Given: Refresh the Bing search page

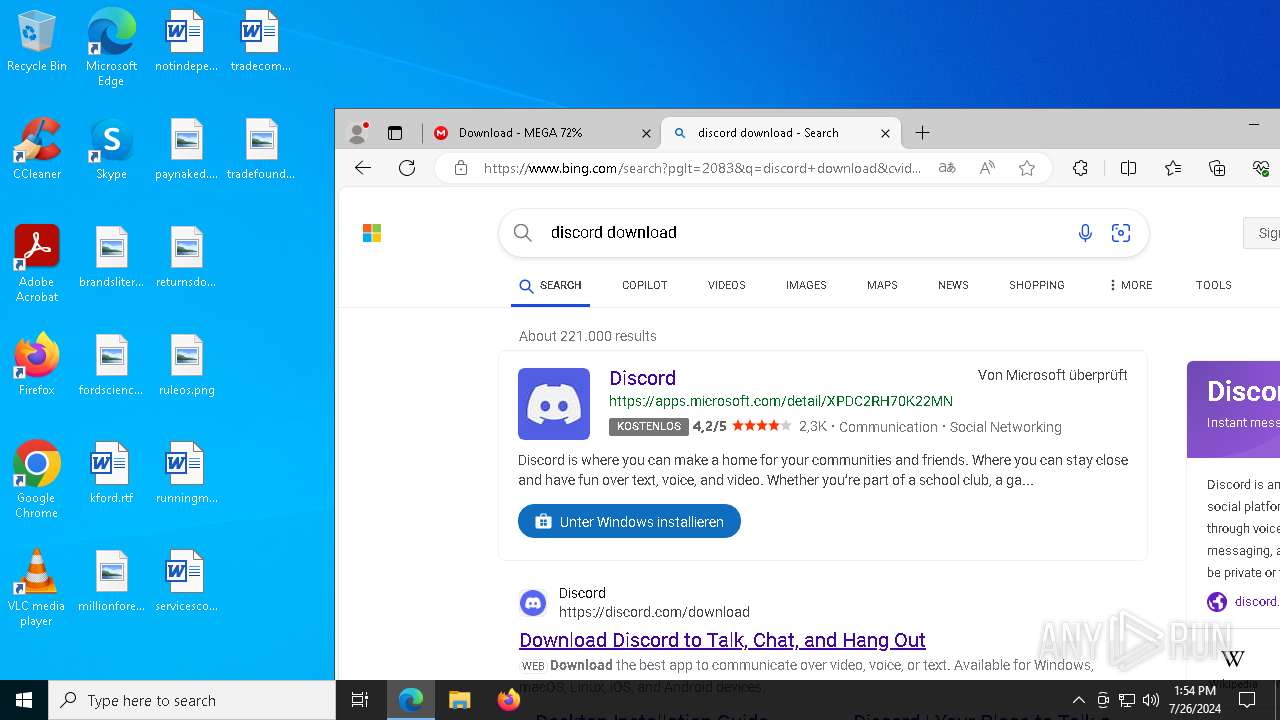Looking at the screenshot, I should (407, 168).
